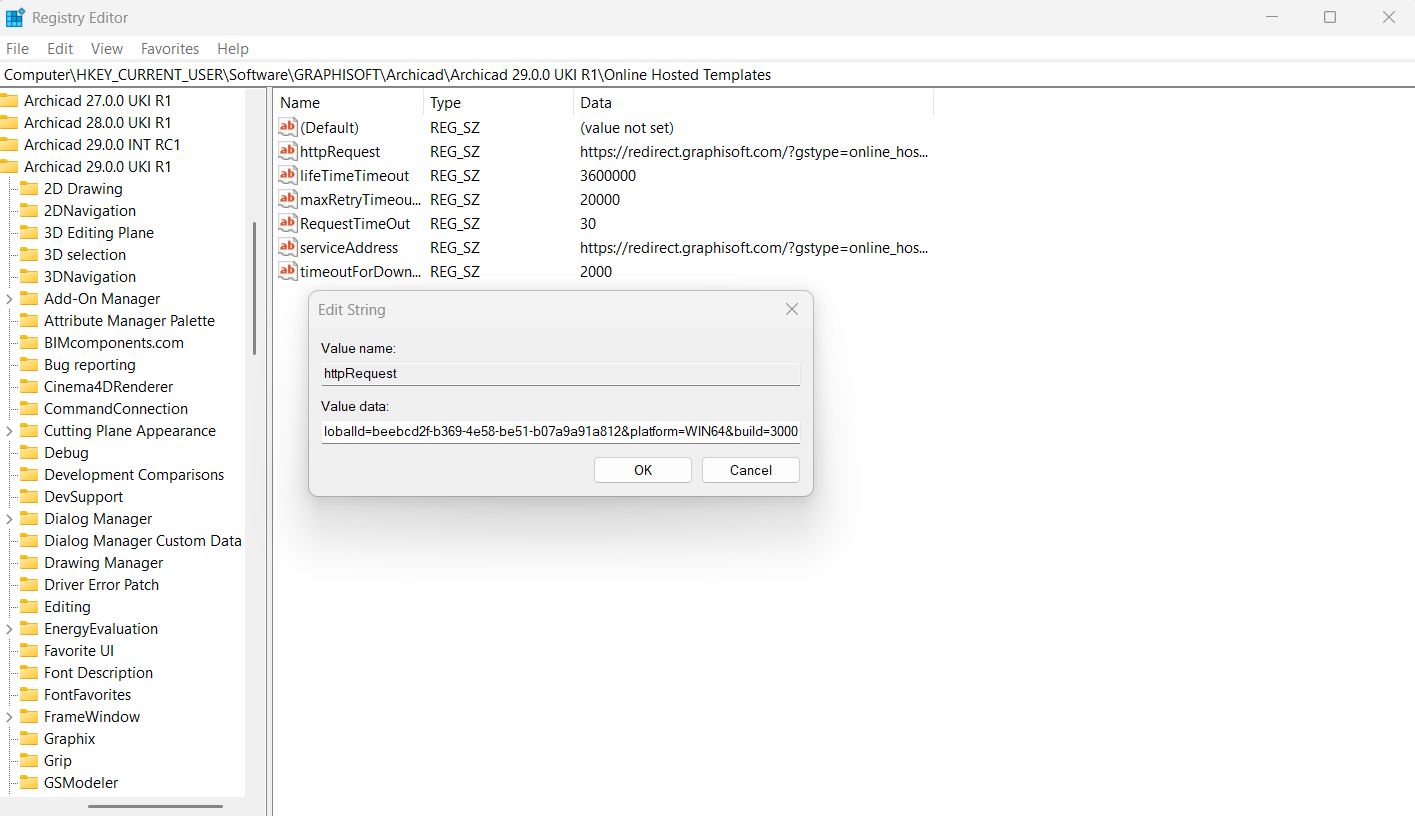
Task: Expand the FrameWindow key
Action: click(x=9, y=716)
